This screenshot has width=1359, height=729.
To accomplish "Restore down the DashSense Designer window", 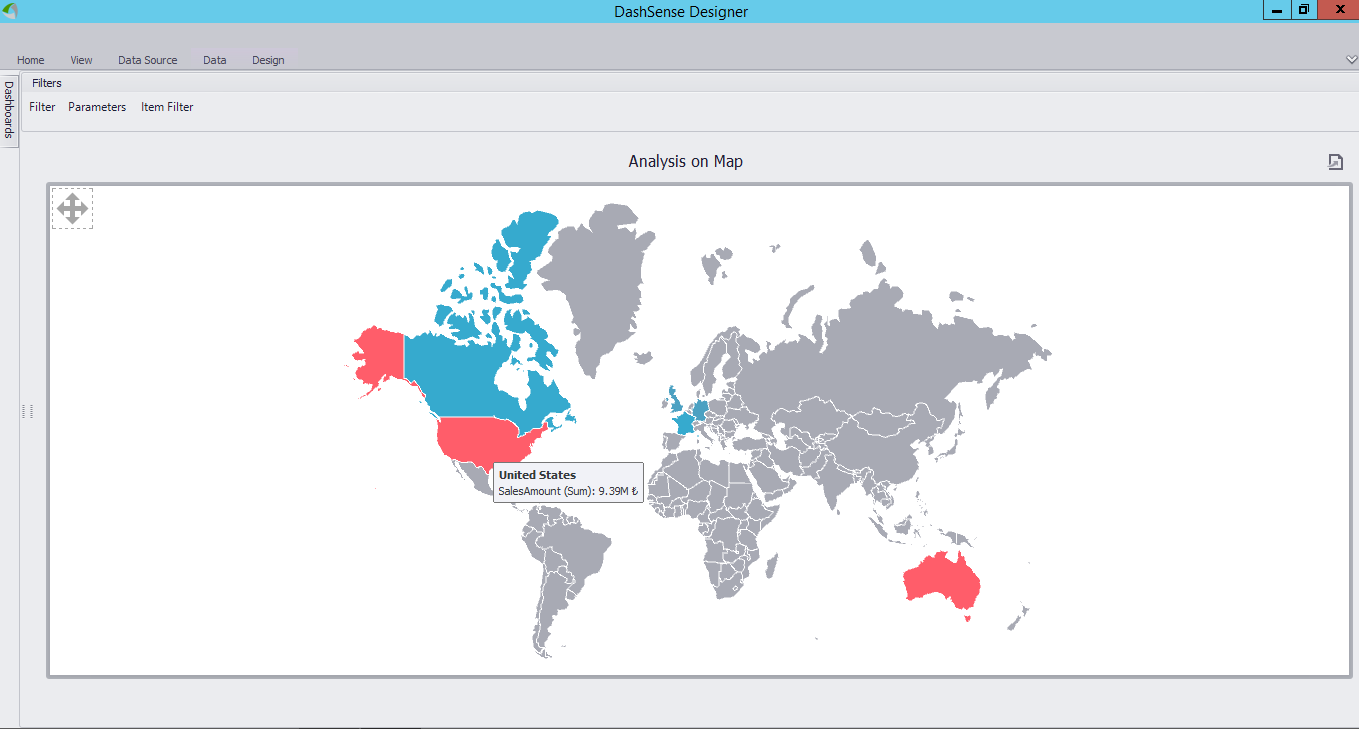I will [x=1304, y=10].
